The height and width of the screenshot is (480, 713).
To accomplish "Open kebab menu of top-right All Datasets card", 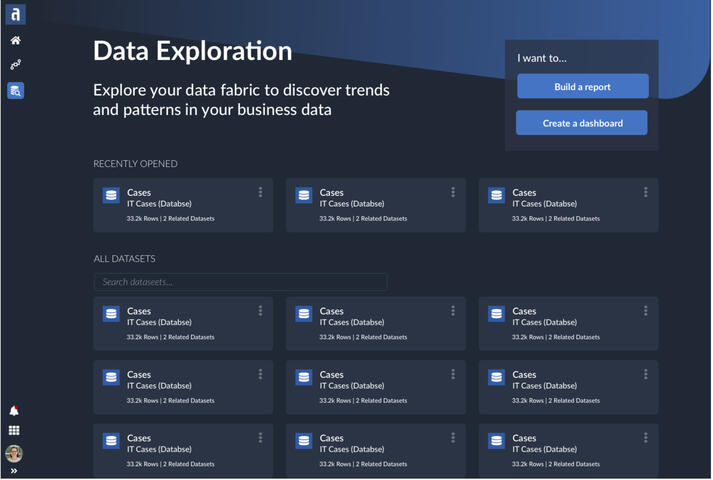I will (x=646, y=311).
